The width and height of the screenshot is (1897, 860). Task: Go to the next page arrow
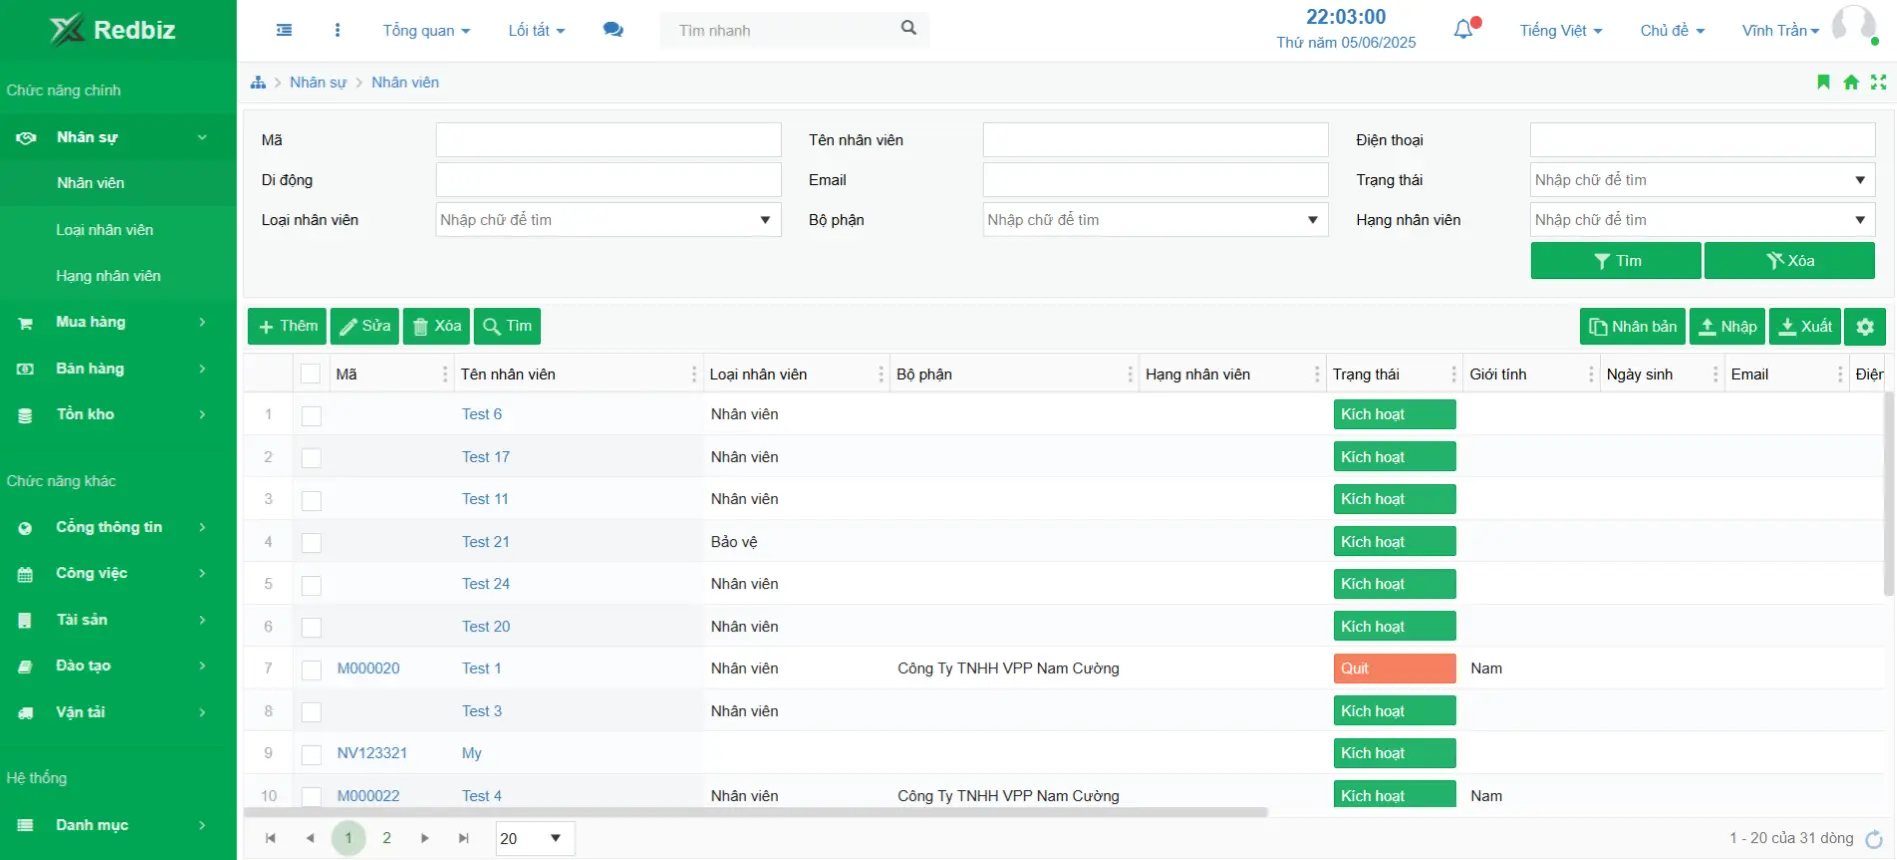pyautogui.click(x=425, y=838)
